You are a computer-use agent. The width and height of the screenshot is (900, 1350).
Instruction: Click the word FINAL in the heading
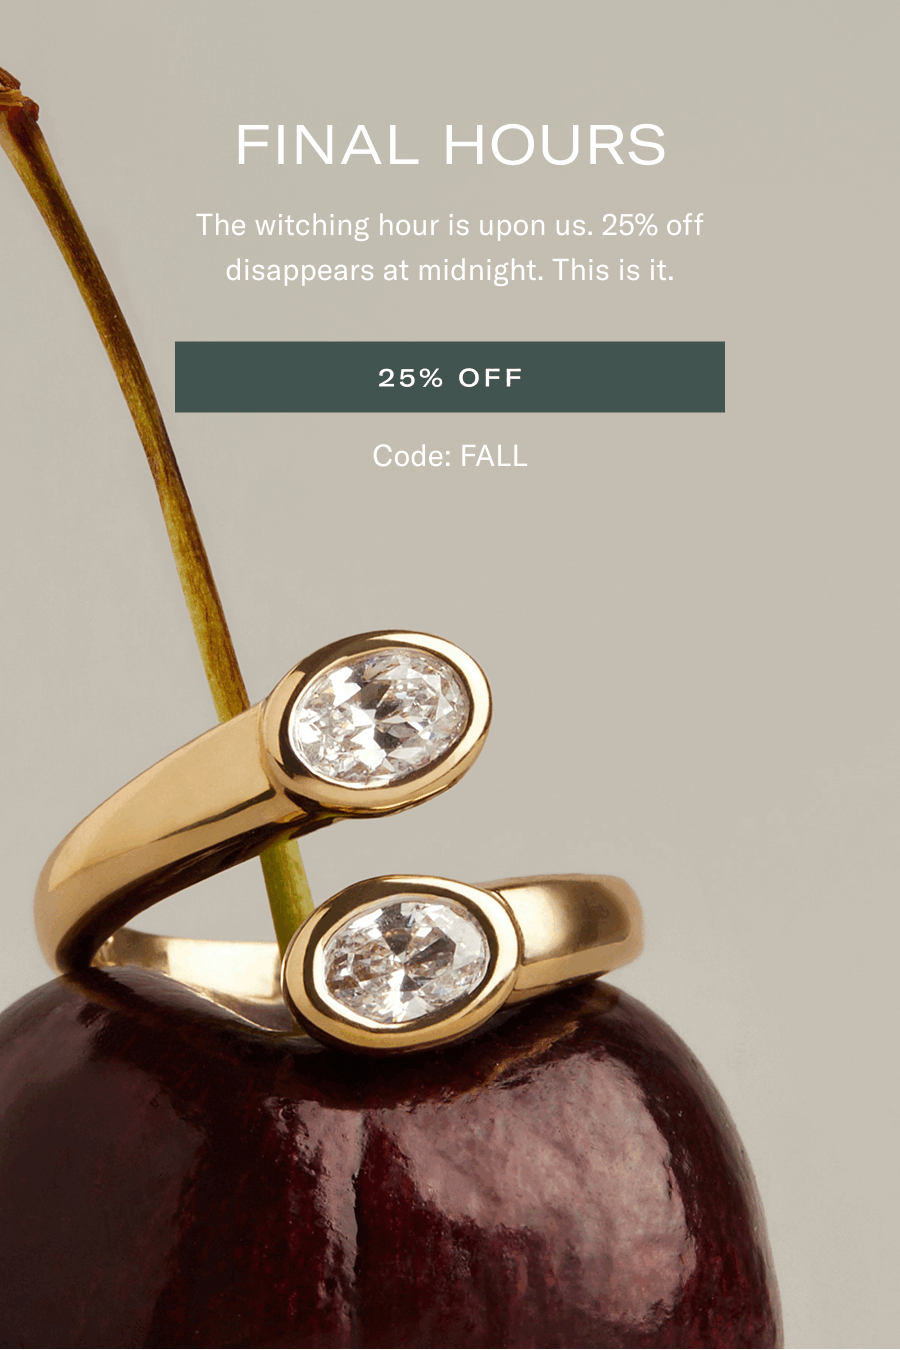point(327,145)
